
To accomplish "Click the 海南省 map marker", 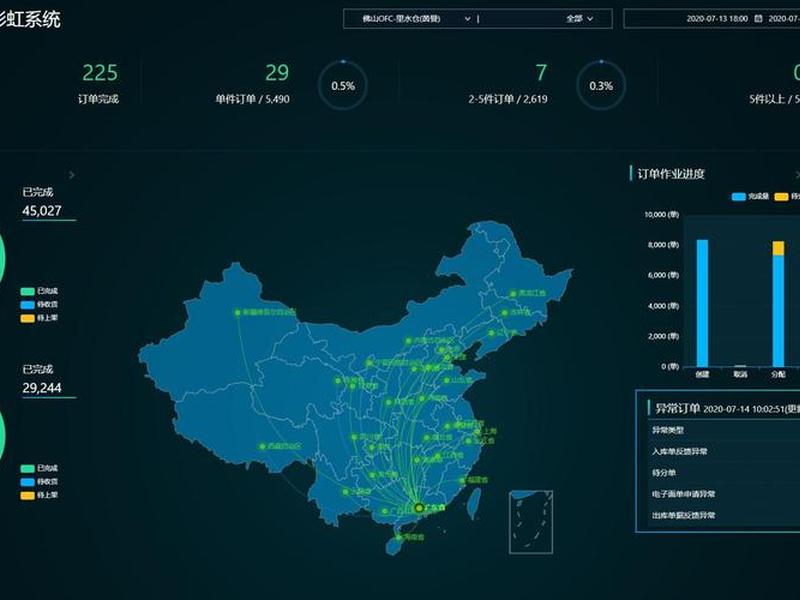I will 399,537.
